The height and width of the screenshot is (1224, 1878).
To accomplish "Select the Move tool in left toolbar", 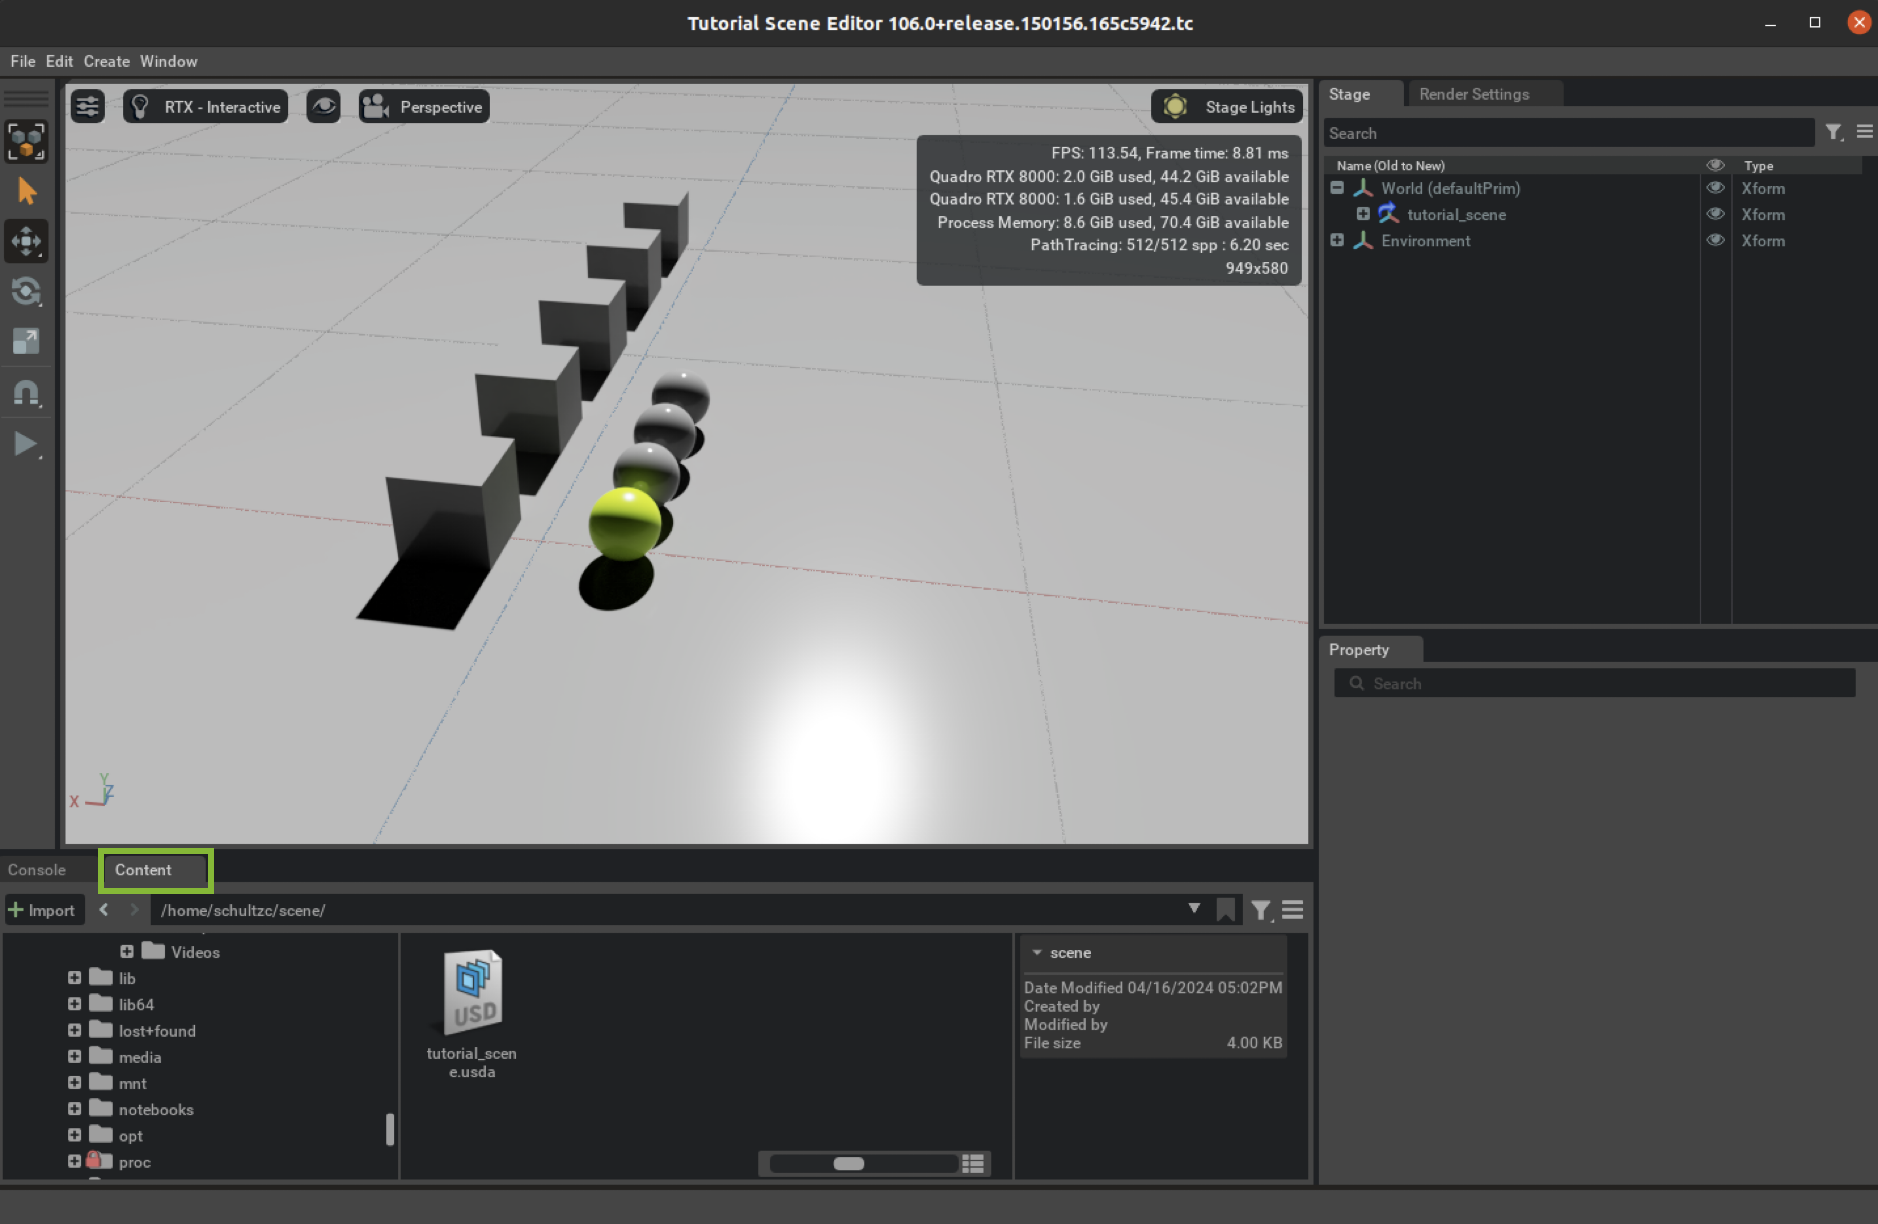I will pyautogui.click(x=26, y=241).
